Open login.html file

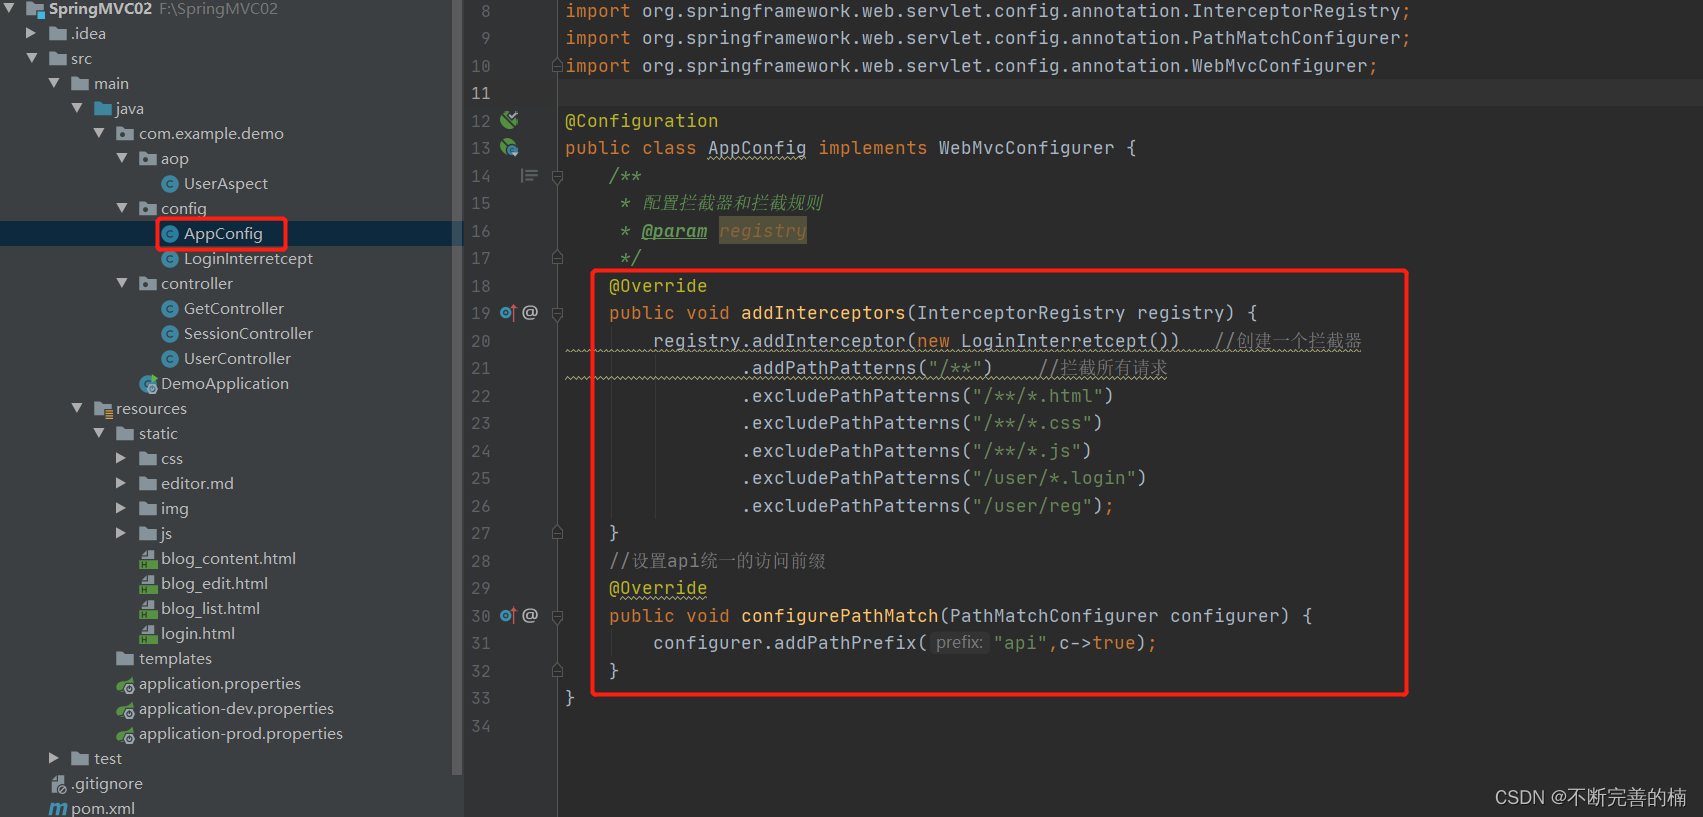198,633
